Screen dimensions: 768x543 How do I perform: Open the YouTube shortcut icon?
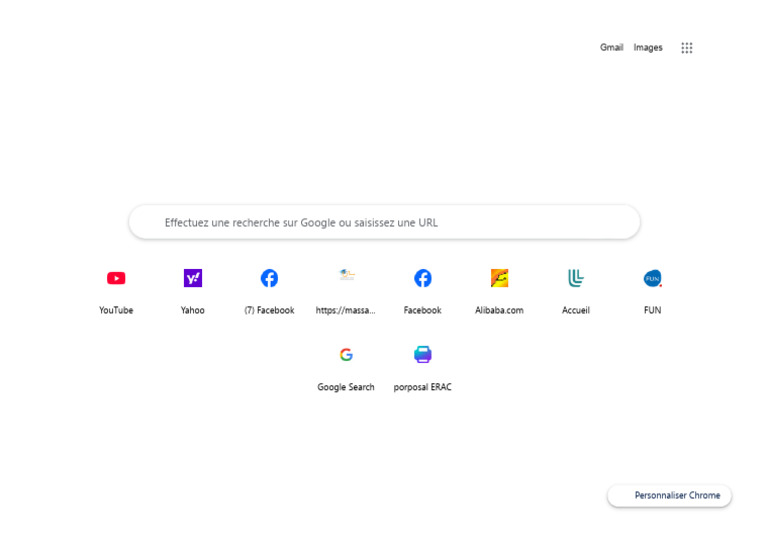click(116, 279)
